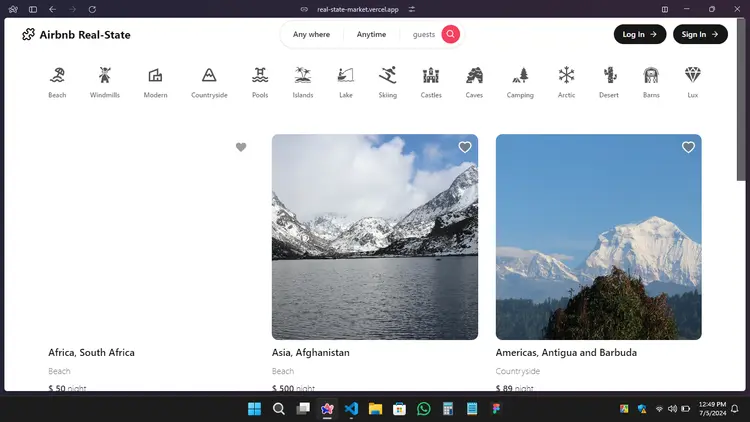This screenshot has height=422, width=750.
Task: Select the Castles category icon
Action: (x=431, y=75)
